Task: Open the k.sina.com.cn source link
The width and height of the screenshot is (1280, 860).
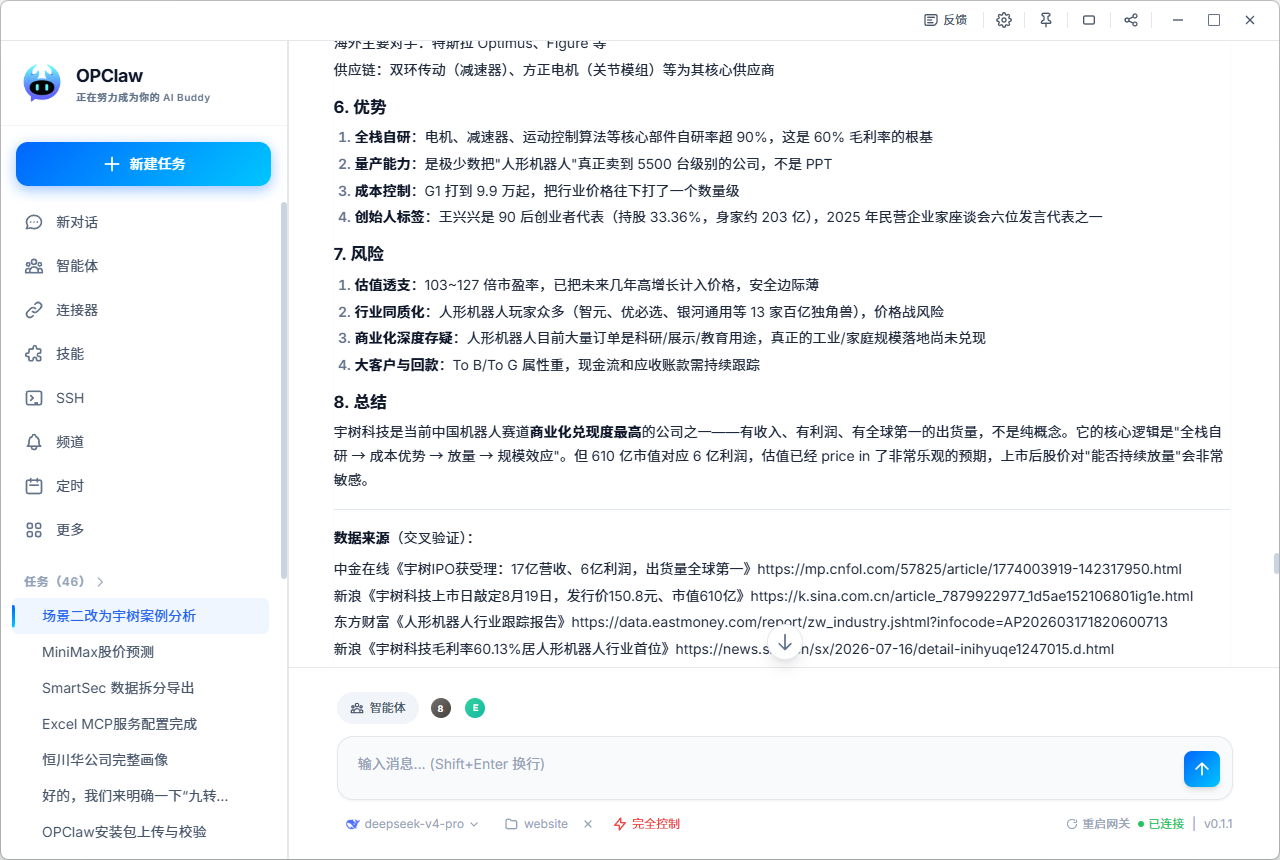Action: click(972, 596)
